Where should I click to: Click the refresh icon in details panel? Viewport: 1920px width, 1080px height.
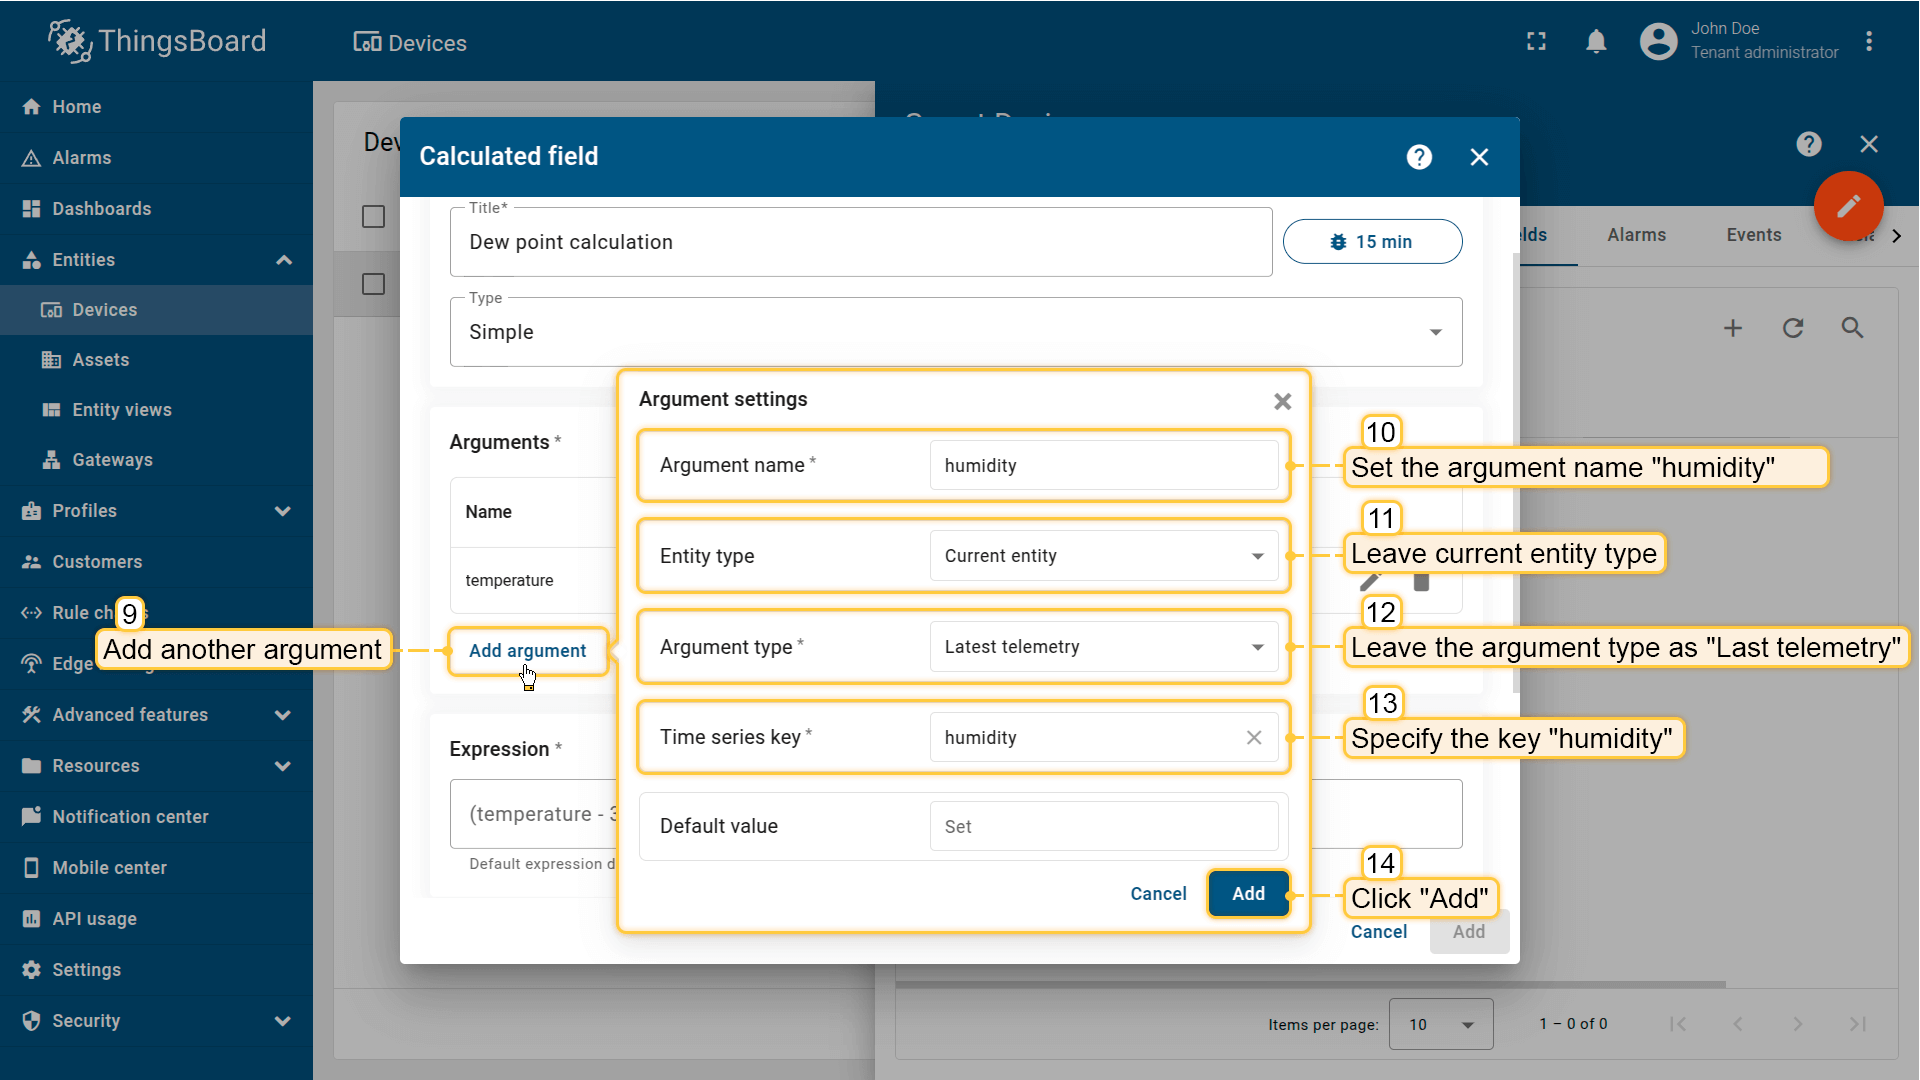pyautogui.click(x=1793, y=328)
